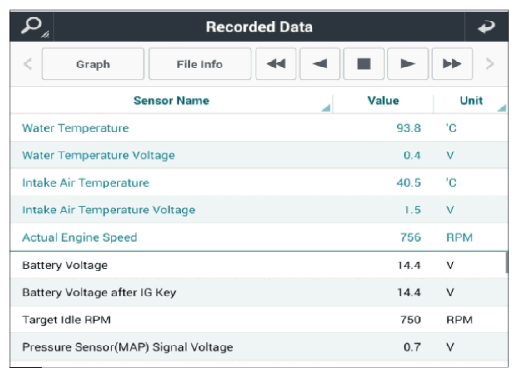The image size is (518, 377).
Task: Click the 0.7 MAP voltage value
Action: point(412,347)
